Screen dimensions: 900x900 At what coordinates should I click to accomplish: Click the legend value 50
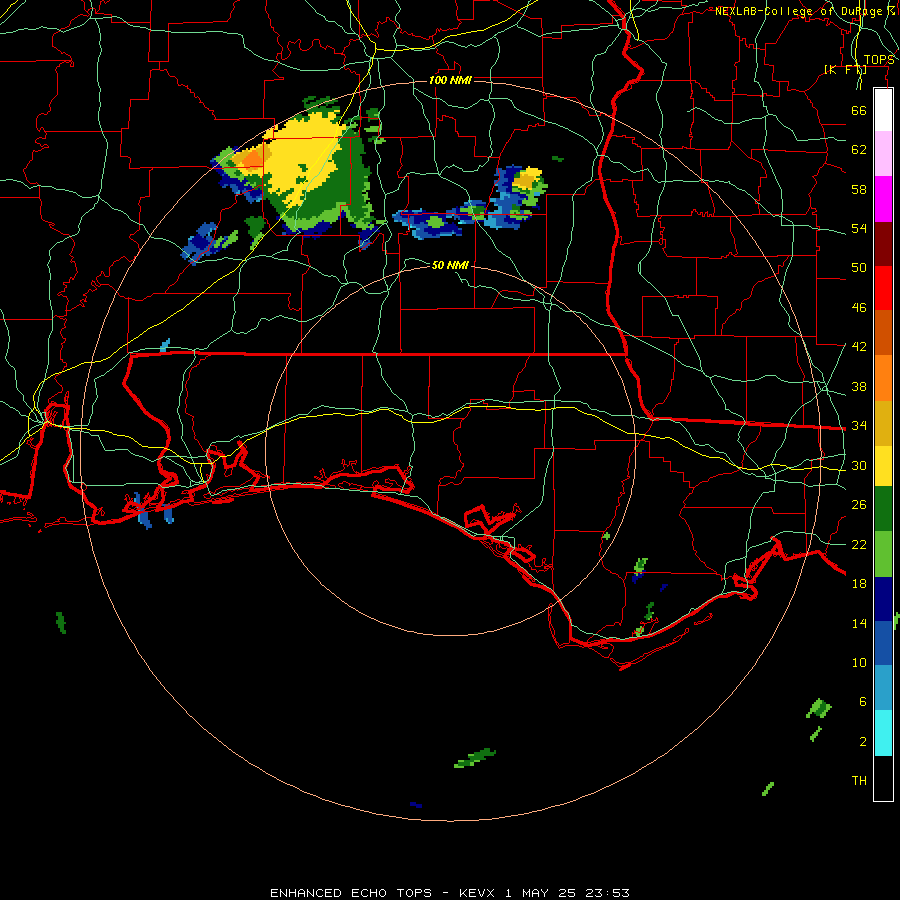[x=859, y=268]
